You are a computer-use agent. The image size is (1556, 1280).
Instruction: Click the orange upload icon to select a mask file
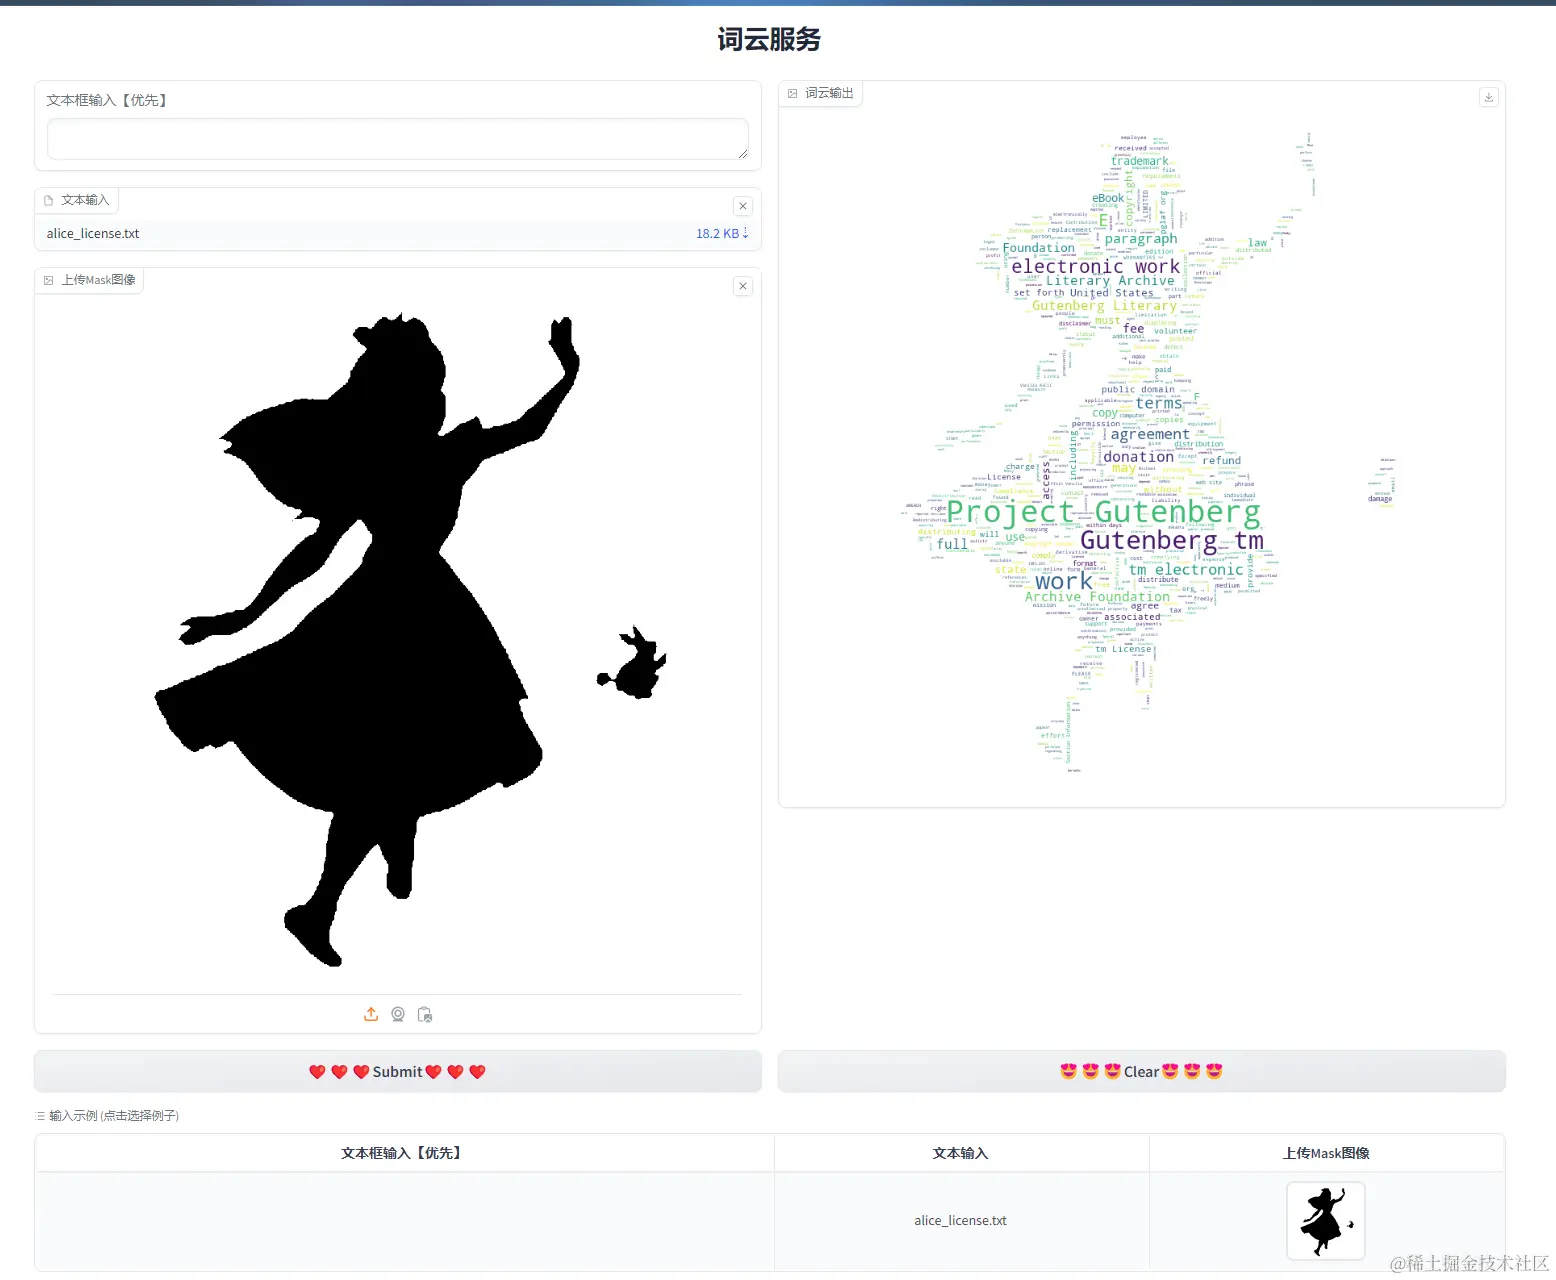coord(371,1014)
